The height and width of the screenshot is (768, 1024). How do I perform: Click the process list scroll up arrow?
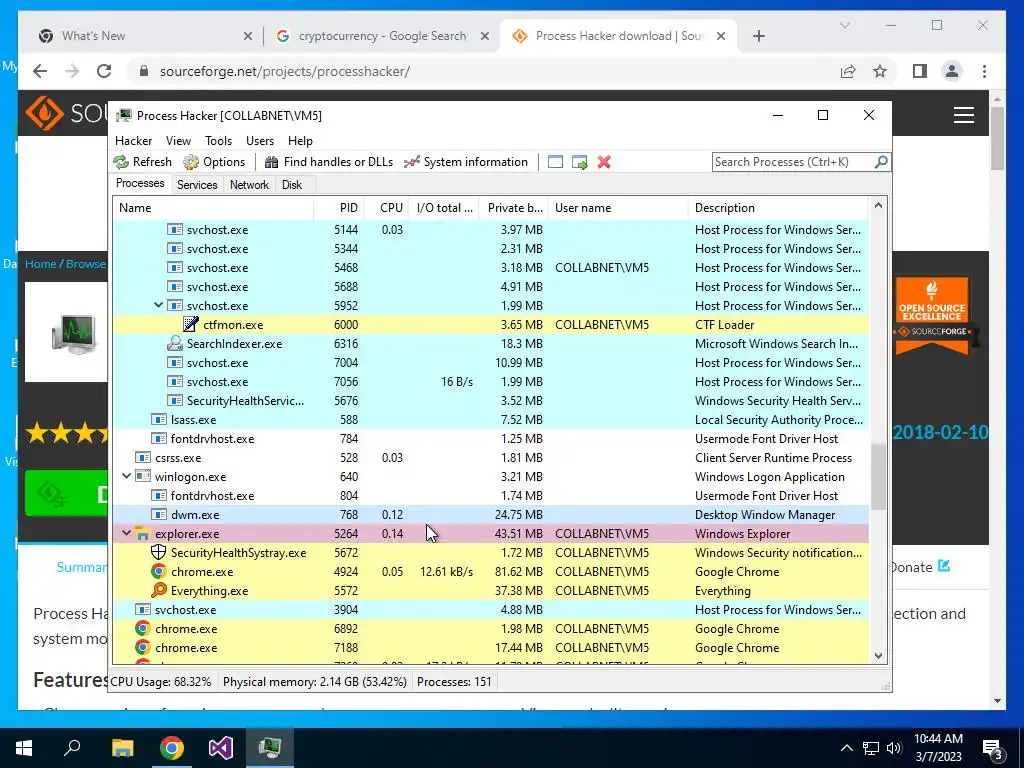click(878, 205)
